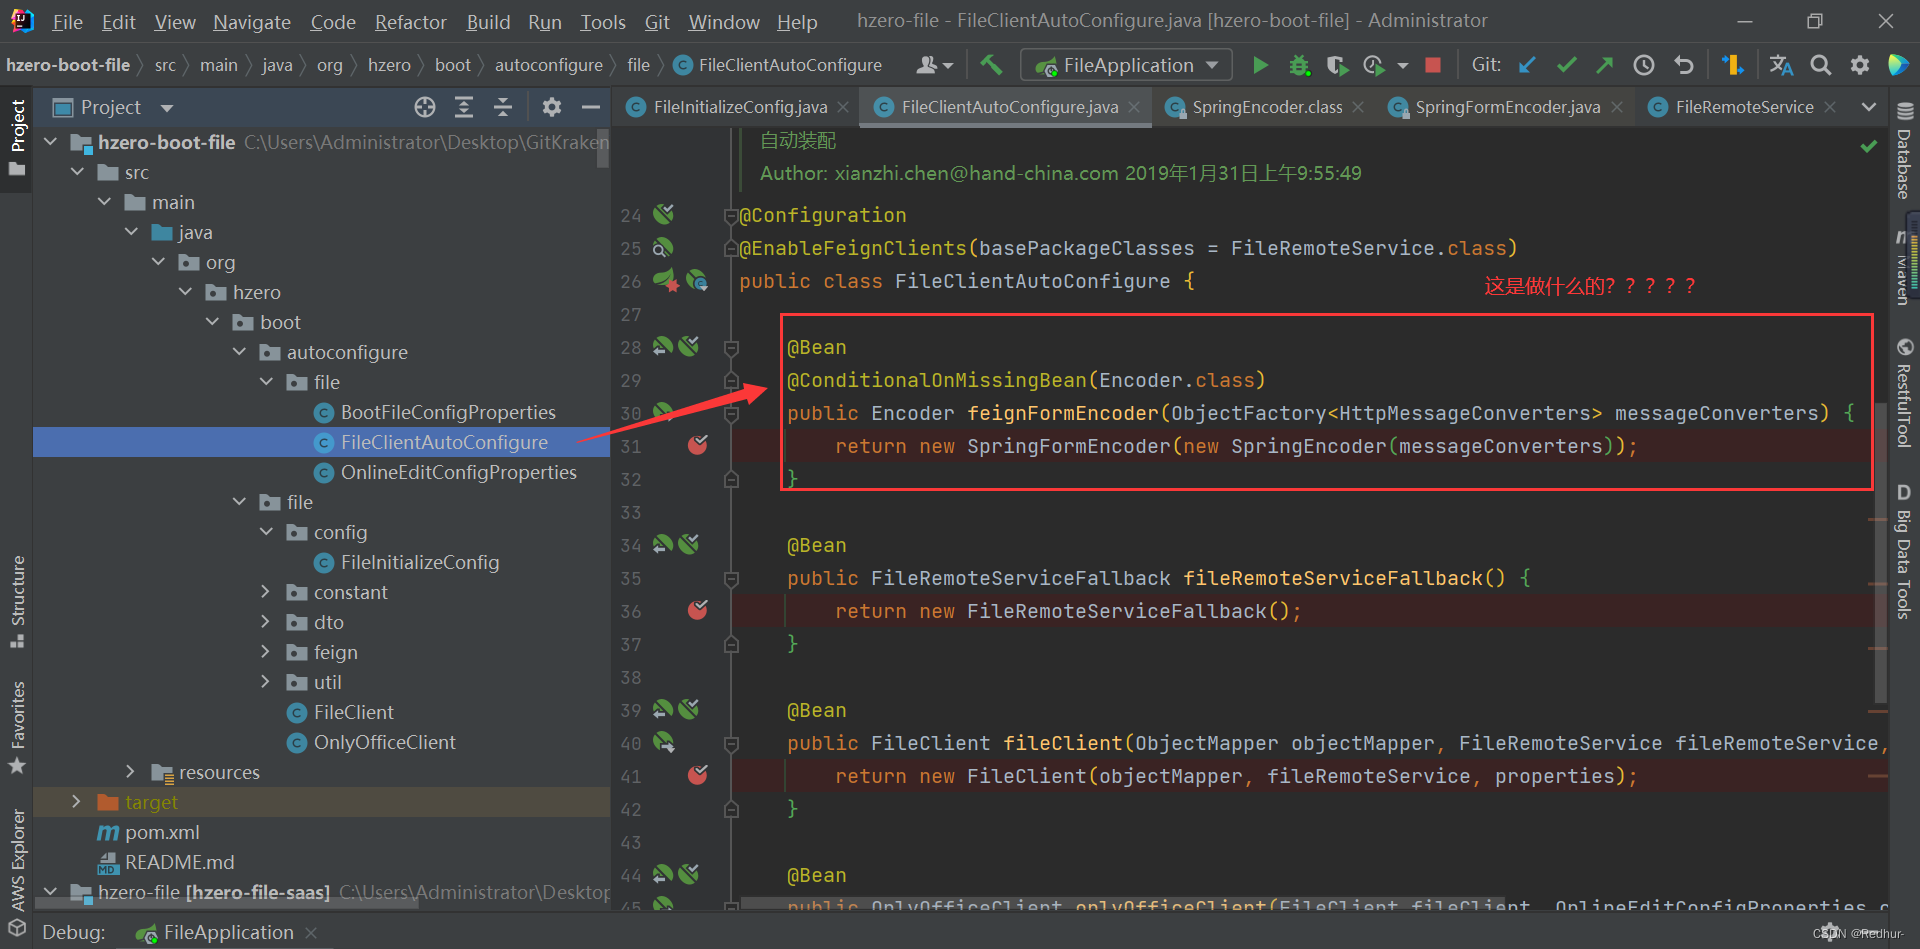Open the Git menu

click(657, 22)
